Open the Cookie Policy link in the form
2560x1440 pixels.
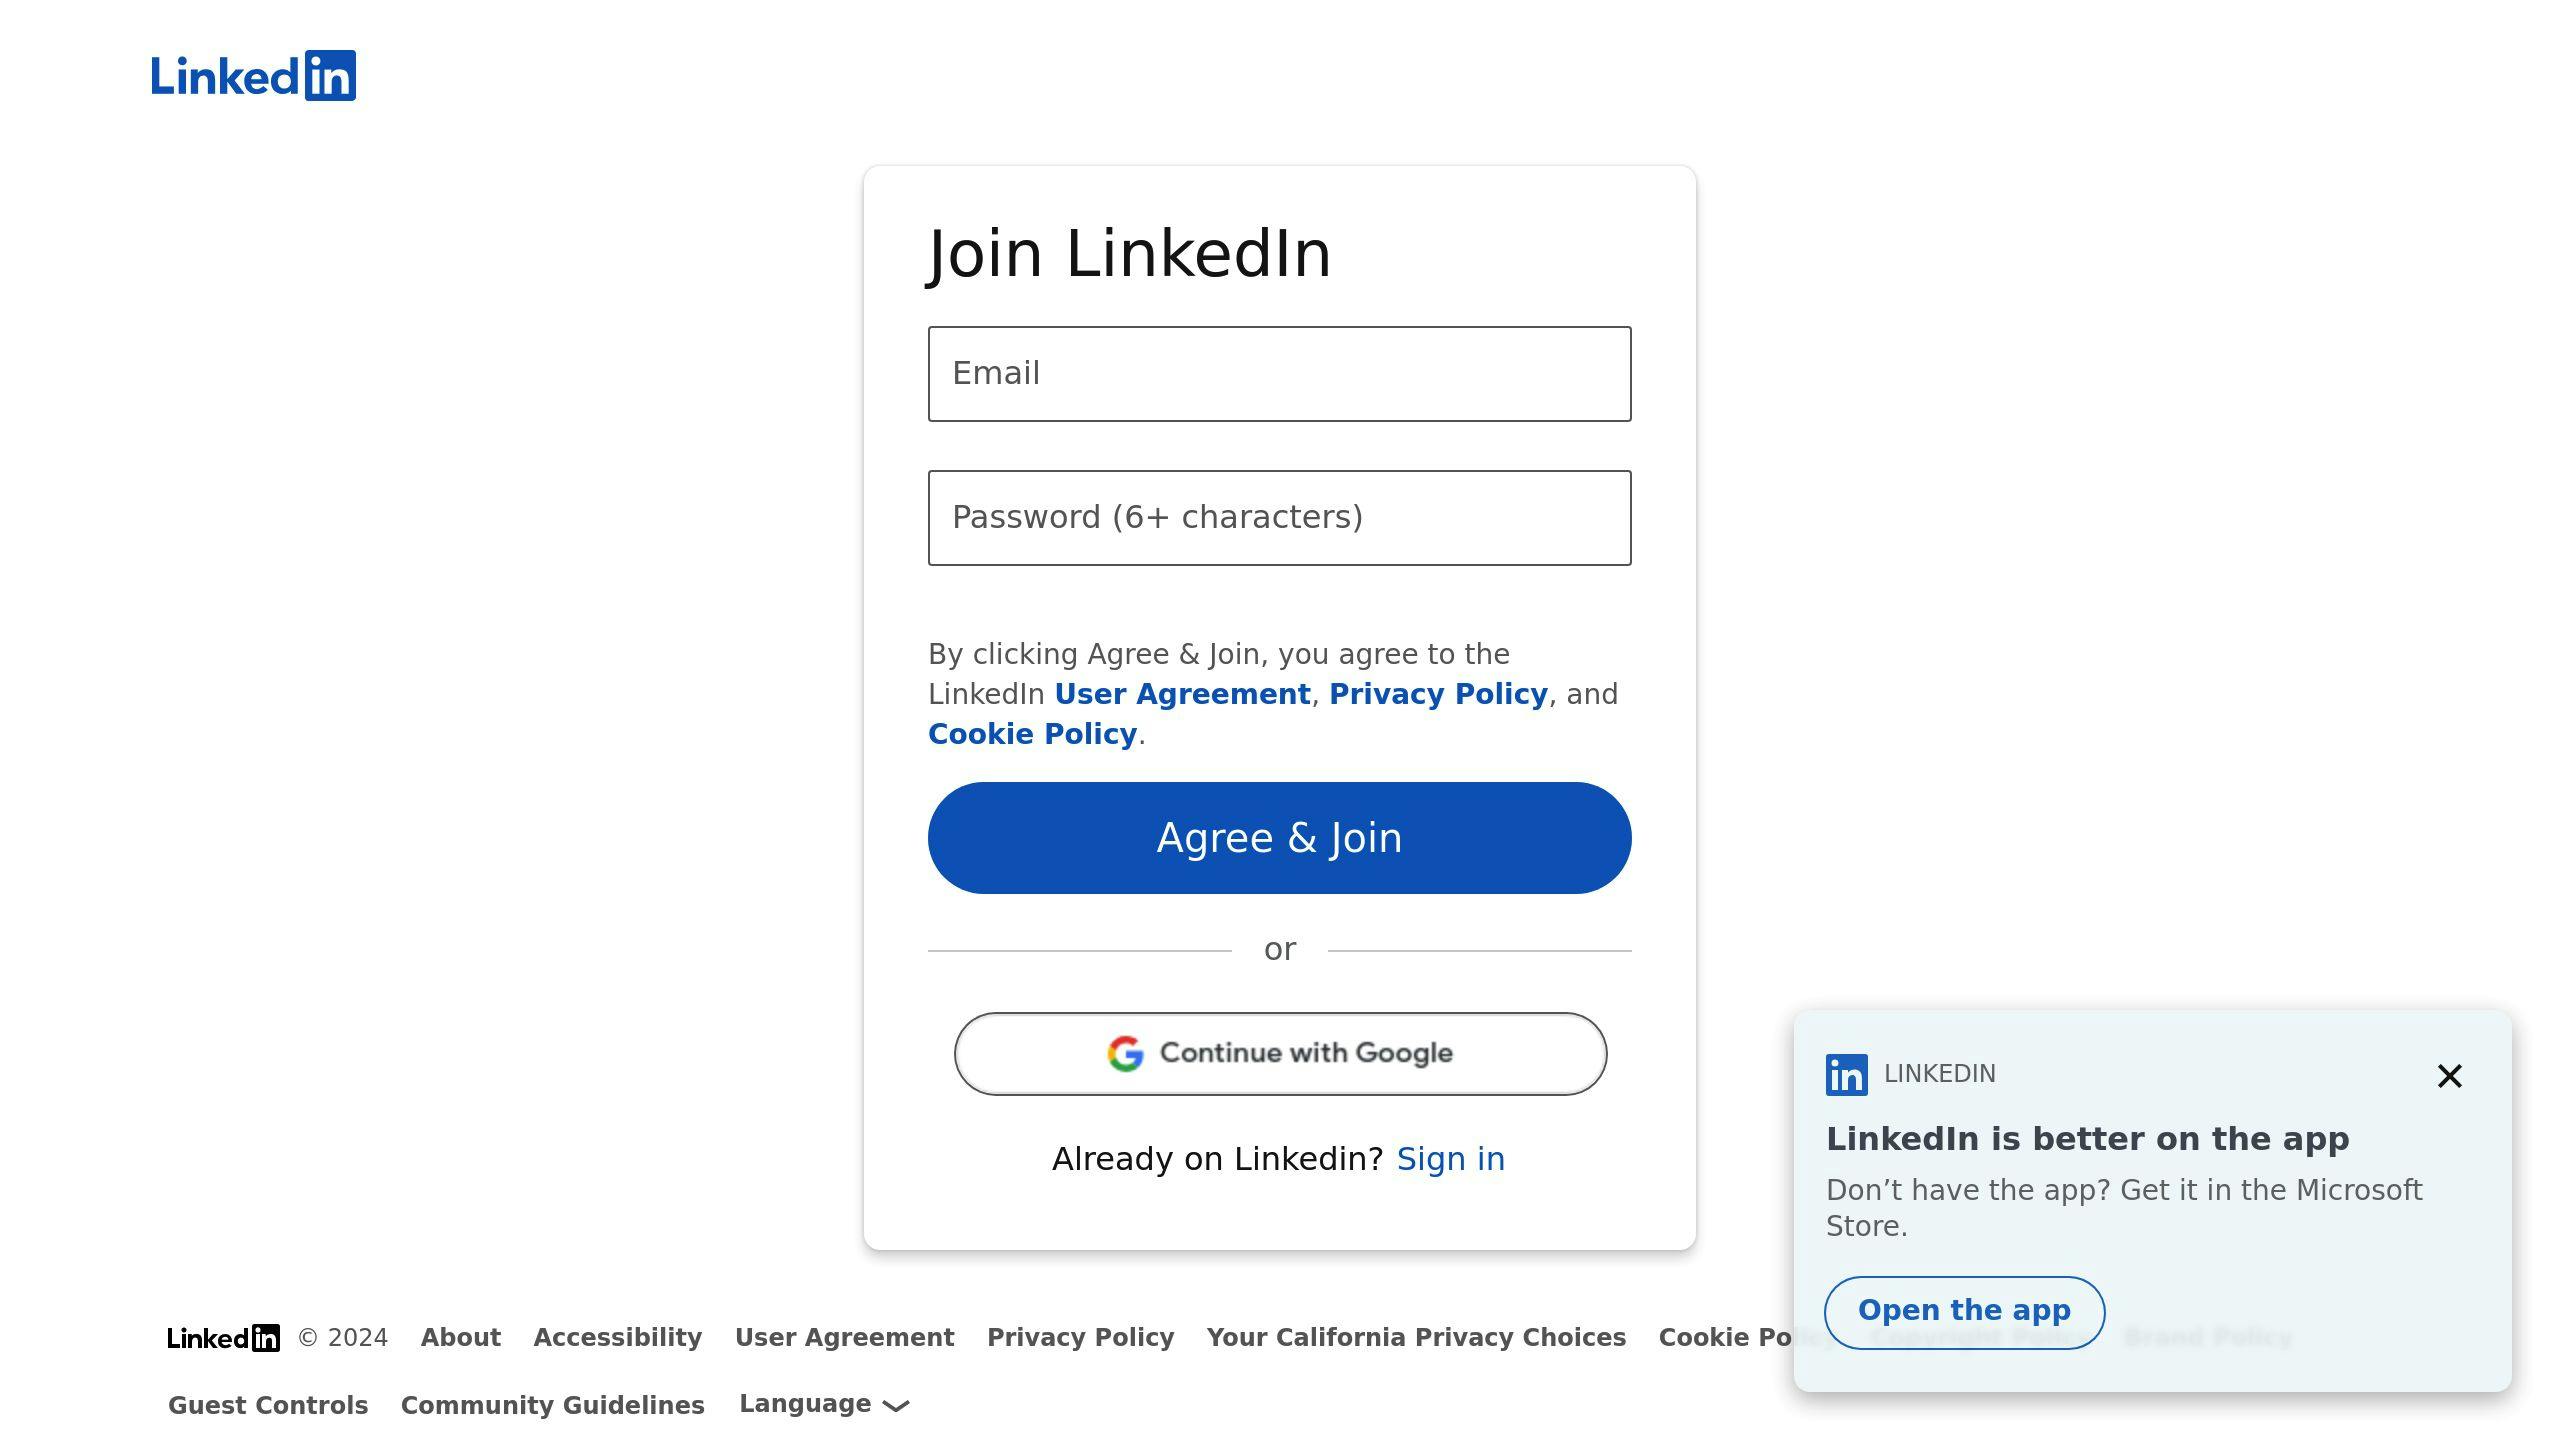pyautogui.click(x=1032, y=734)
